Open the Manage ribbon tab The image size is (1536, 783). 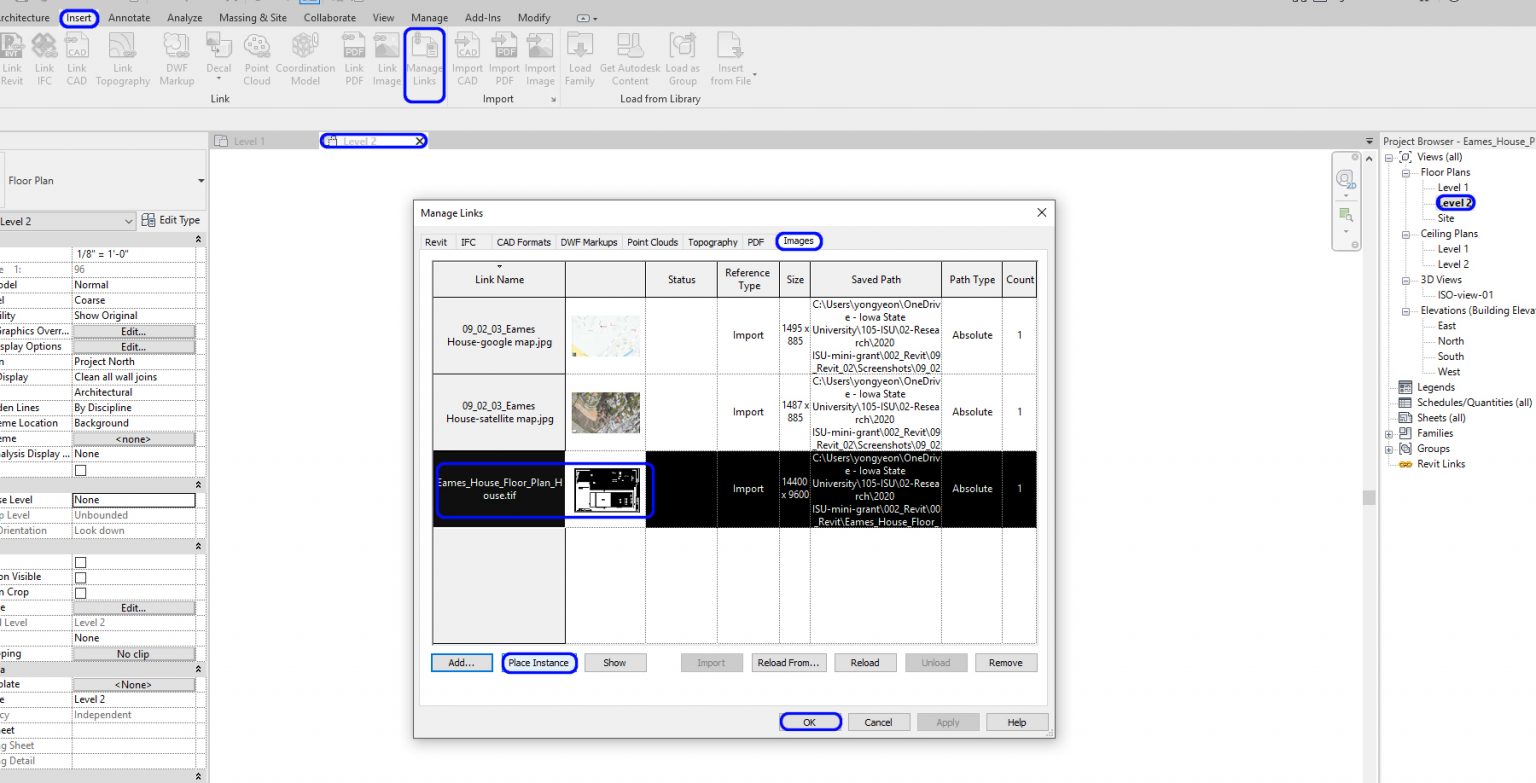(x=429, y=17)
